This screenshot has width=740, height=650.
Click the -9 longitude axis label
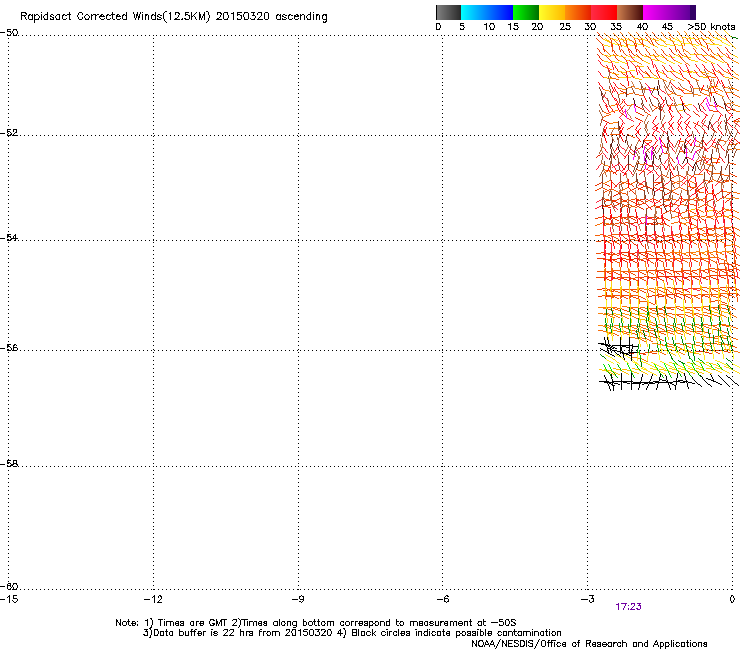[298, 599]
